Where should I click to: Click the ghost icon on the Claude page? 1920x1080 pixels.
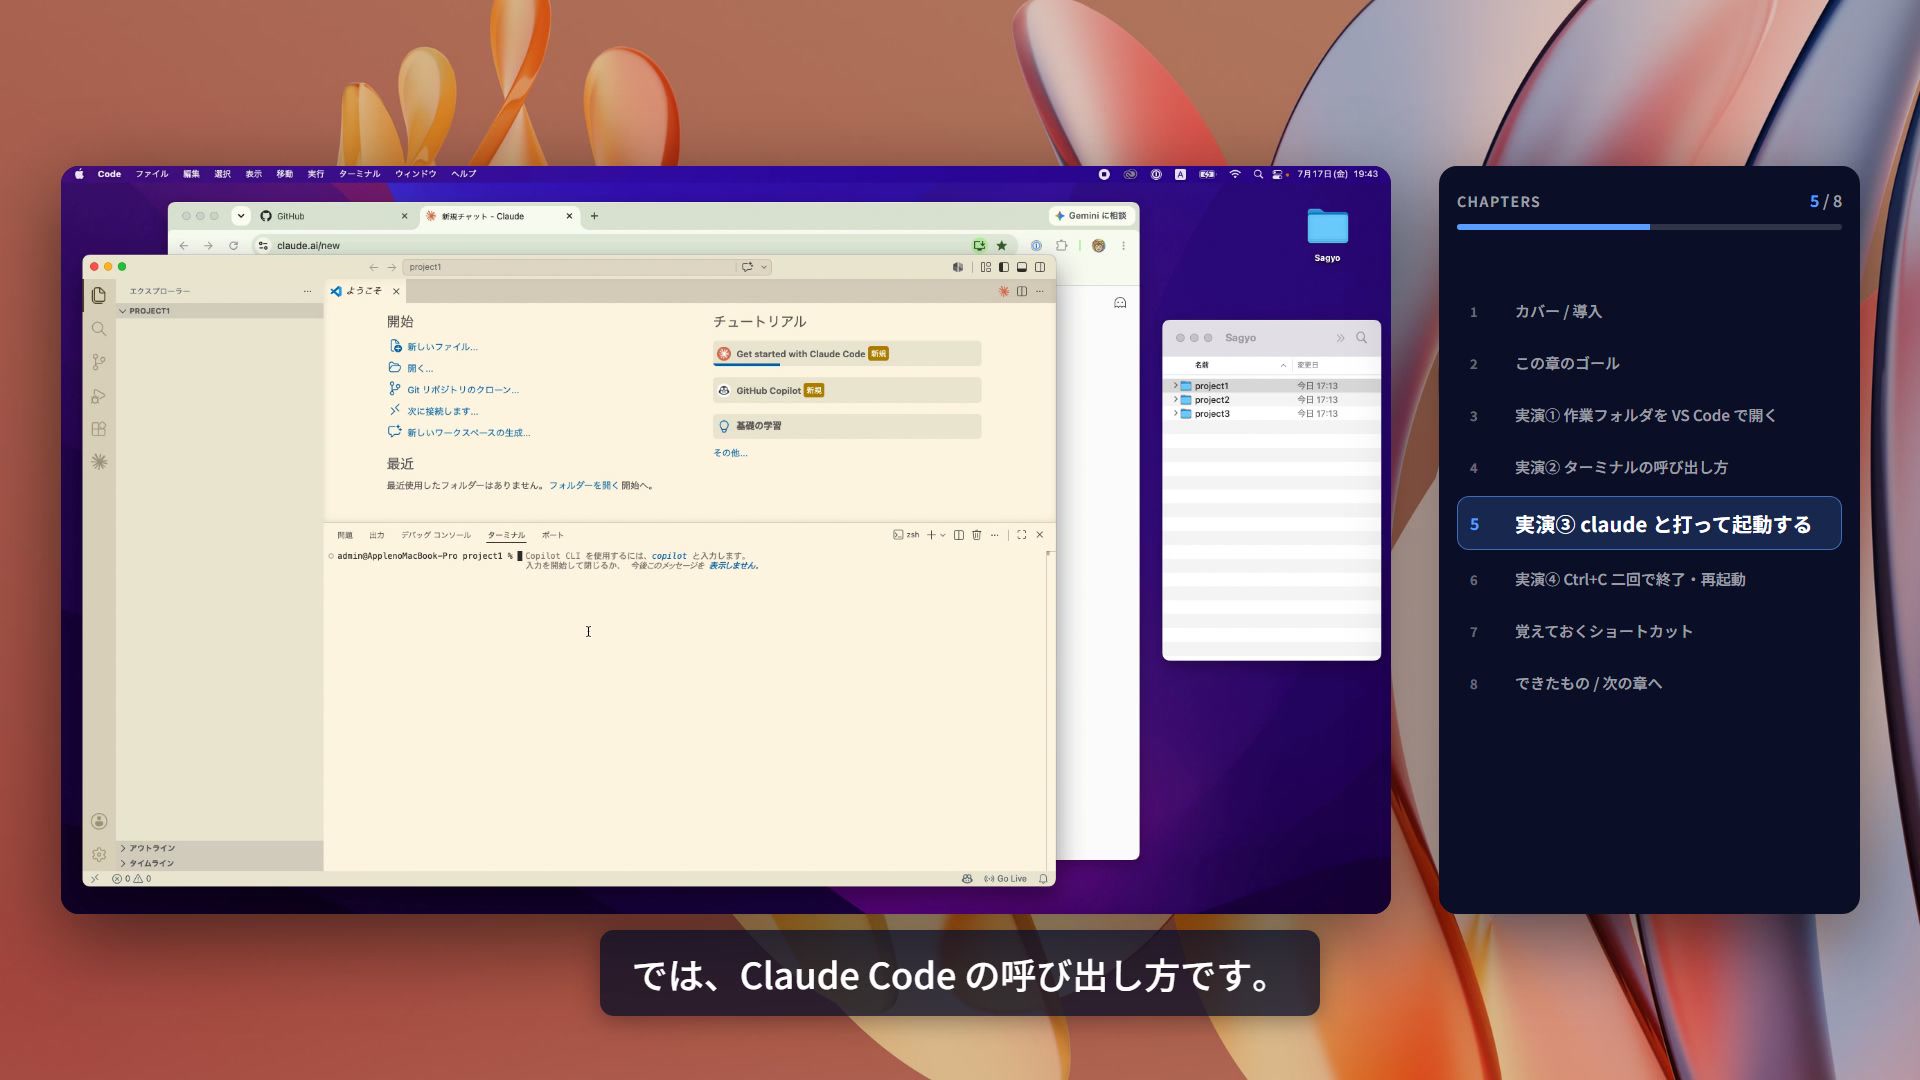point(1120,303)
